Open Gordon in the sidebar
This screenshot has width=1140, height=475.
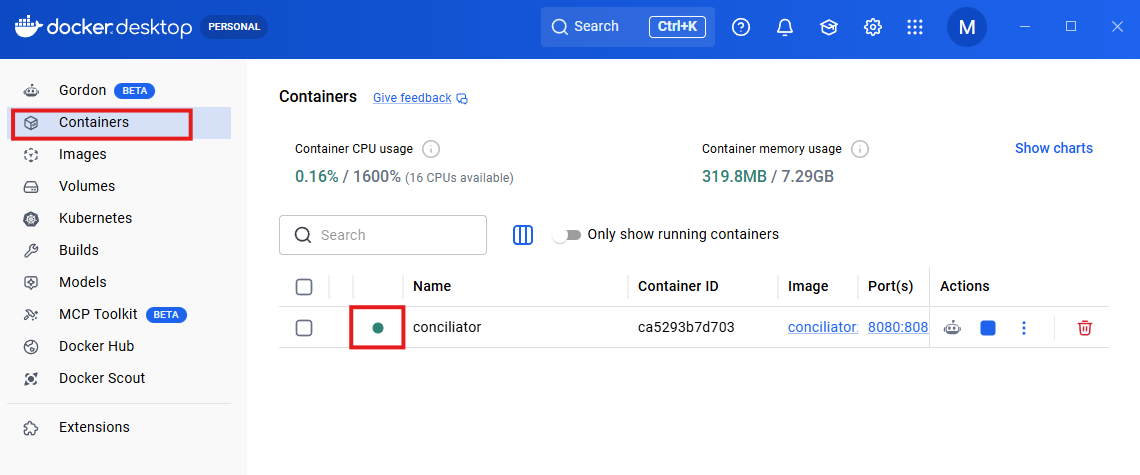tap(119, 90)
